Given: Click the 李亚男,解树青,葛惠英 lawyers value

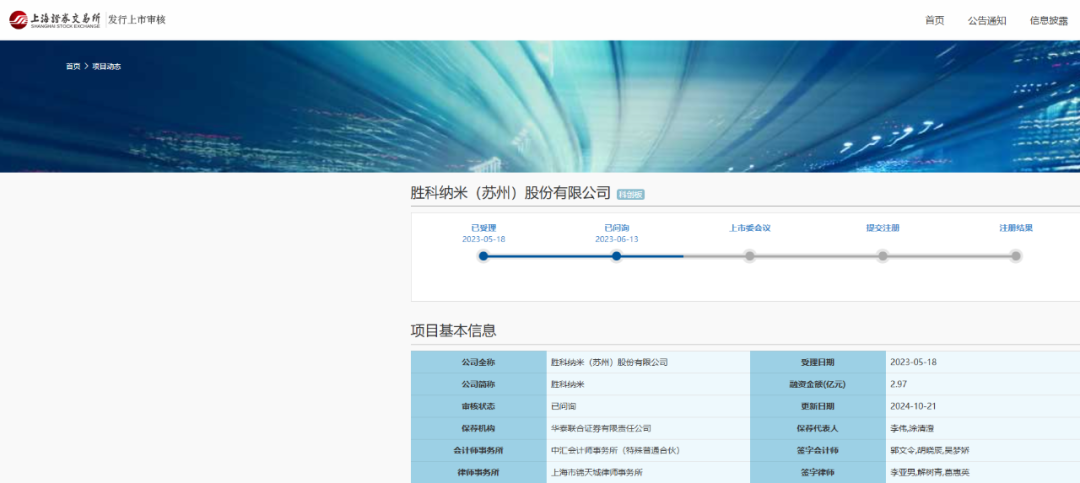Looking at the screenshot, I should [x=930, y=473].
